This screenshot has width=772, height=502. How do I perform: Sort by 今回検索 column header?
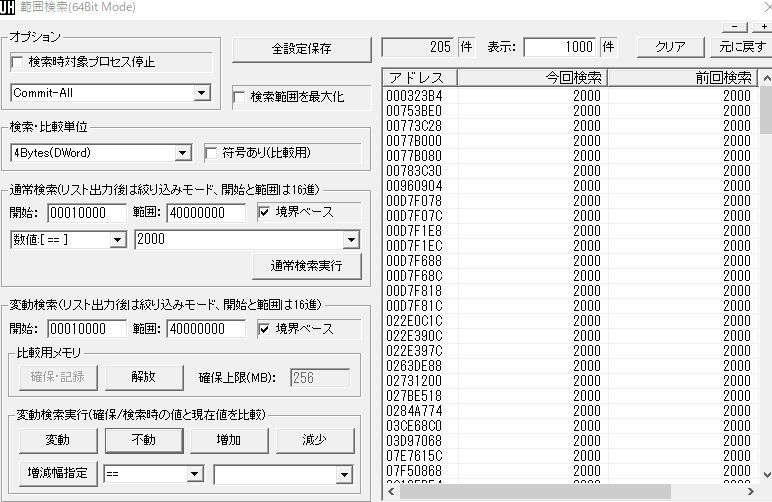(x=532, y=78)
